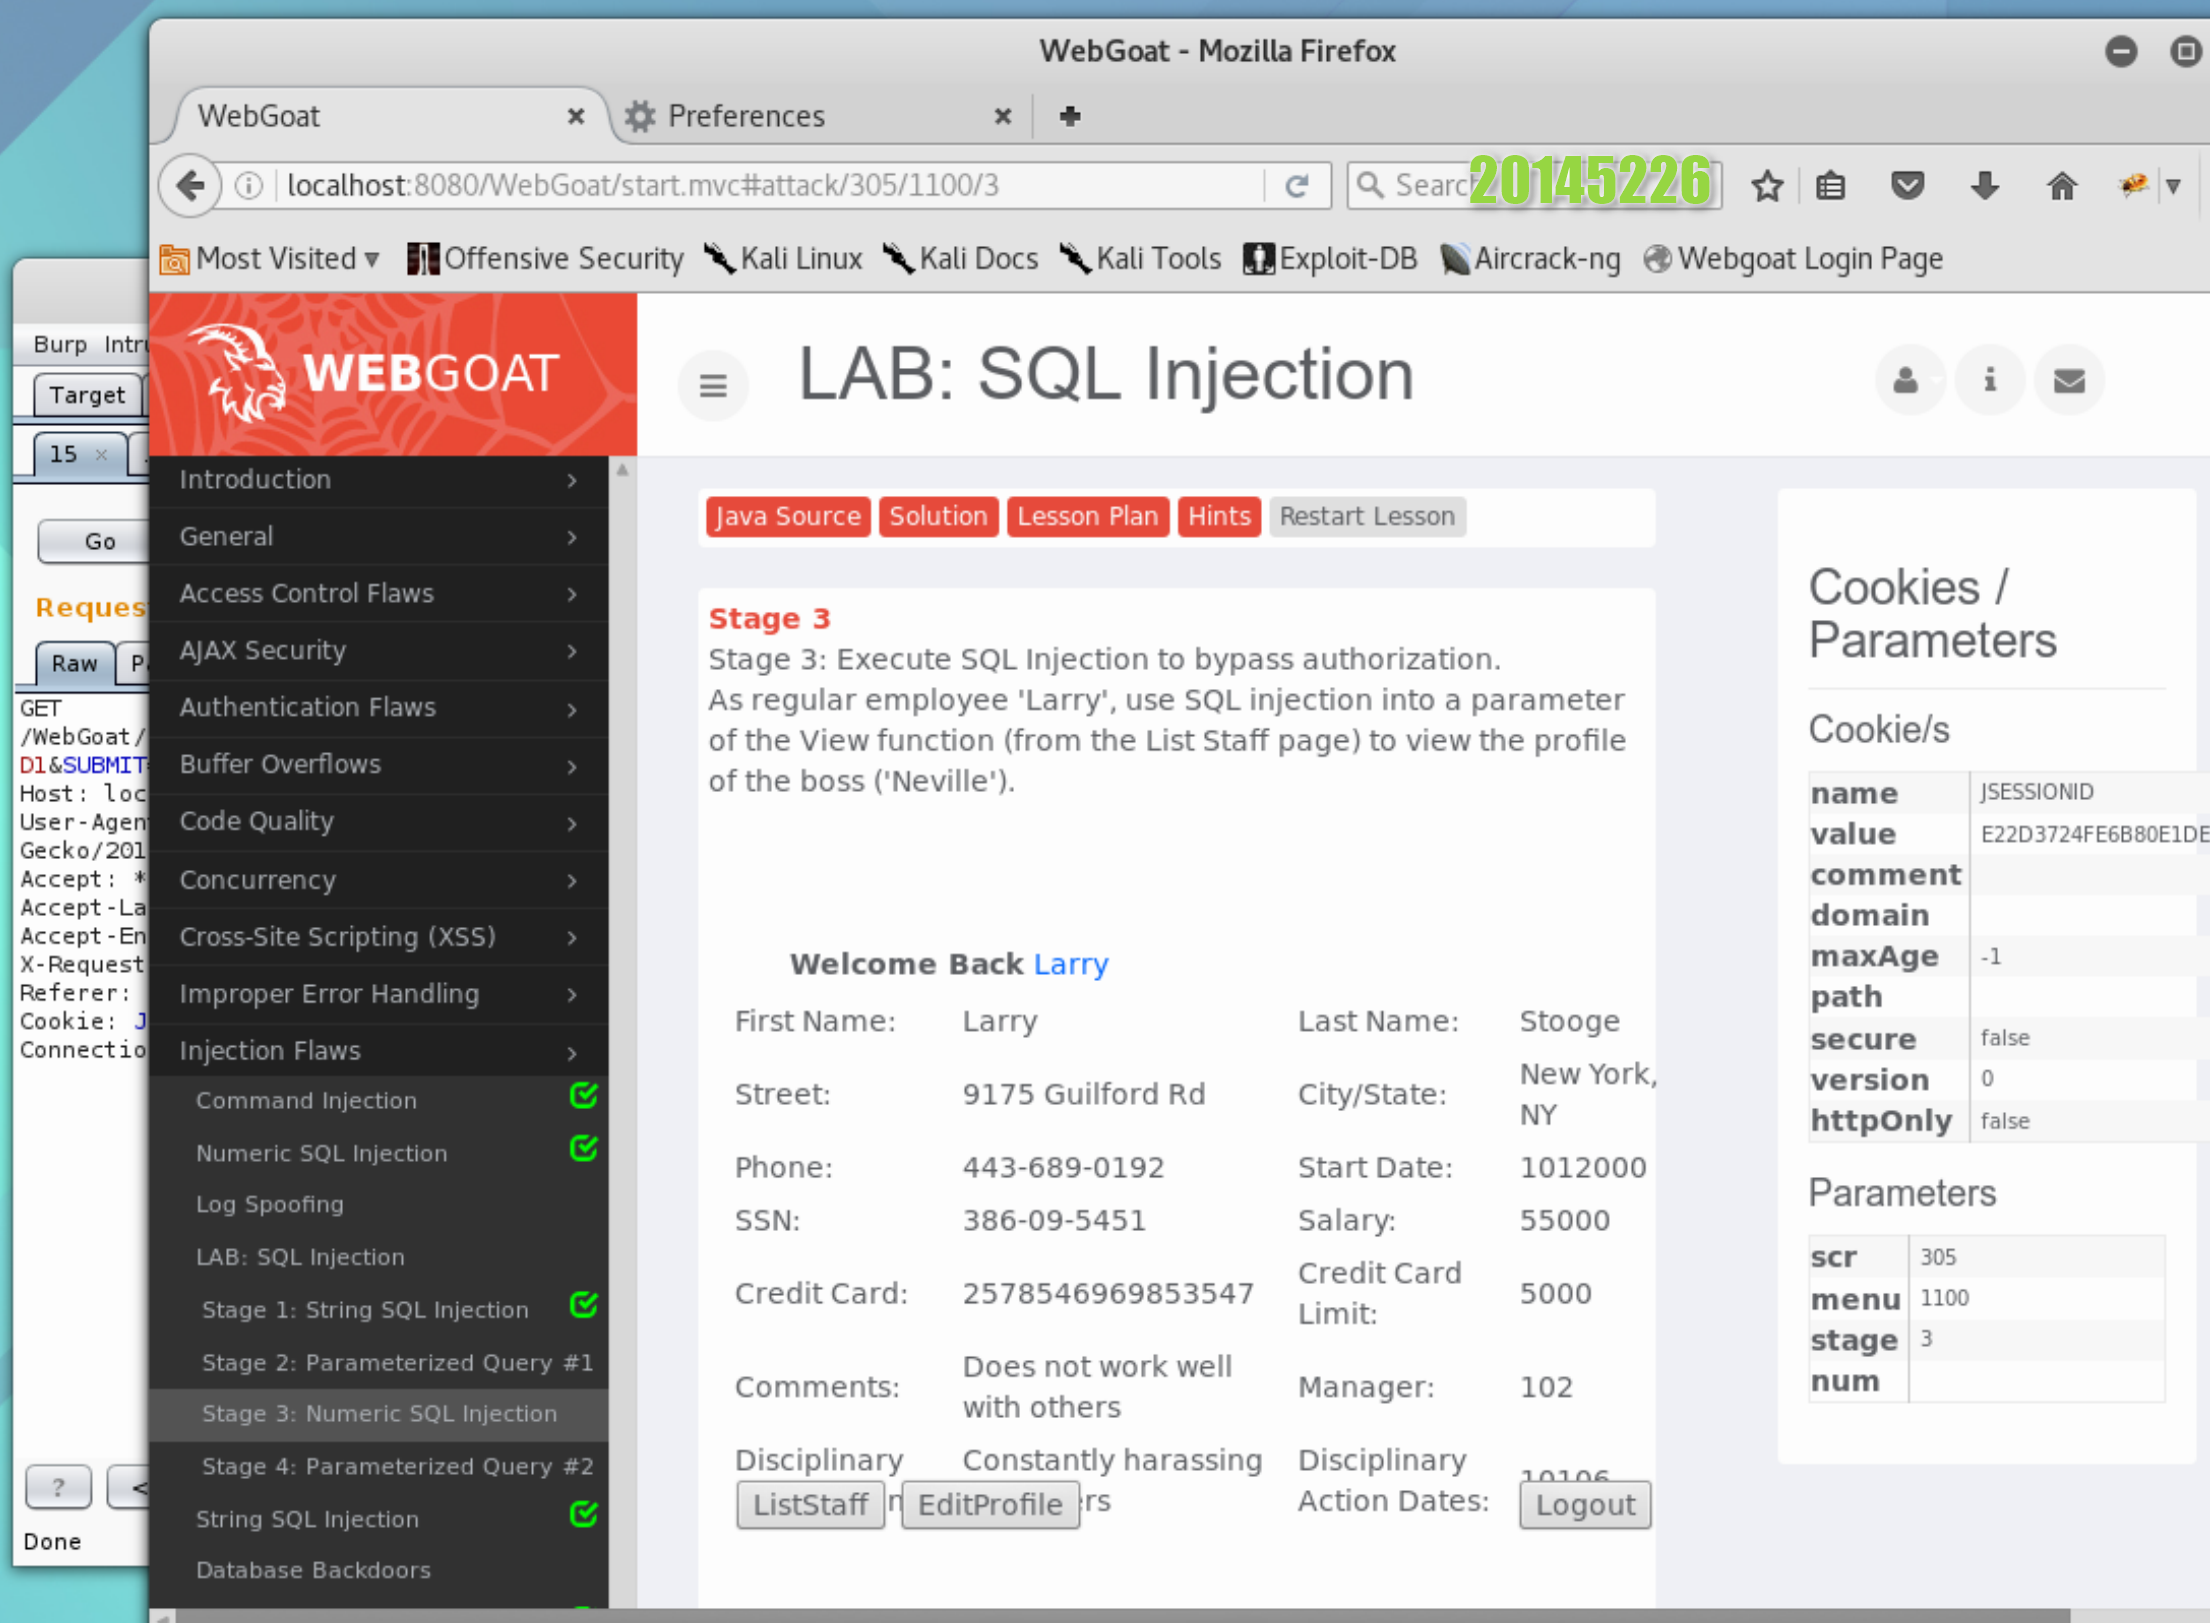Click the info icon in WebGoat header
Viewport: 2210px width, 1623px height.
point(1989,380)
